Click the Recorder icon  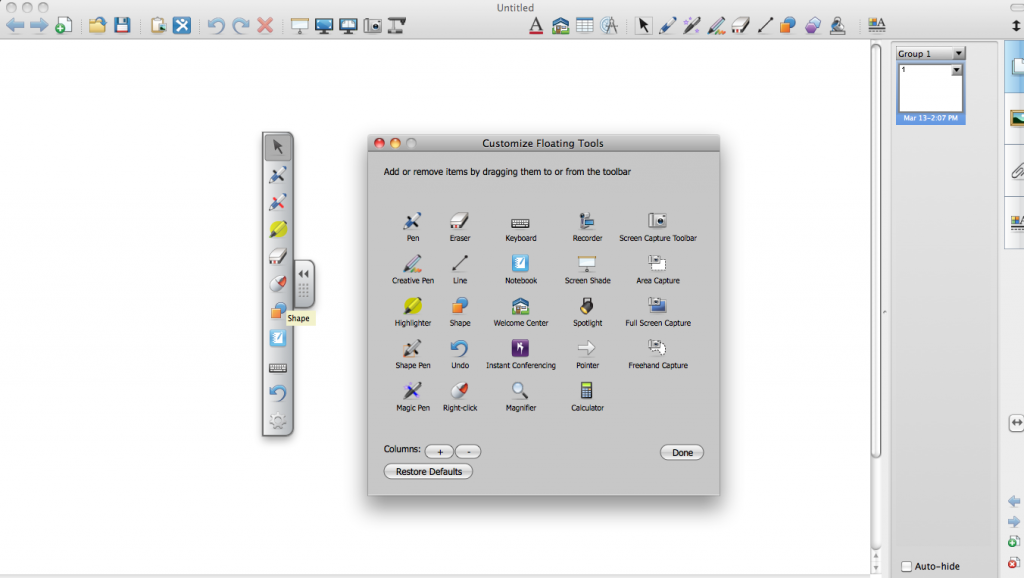587,221
